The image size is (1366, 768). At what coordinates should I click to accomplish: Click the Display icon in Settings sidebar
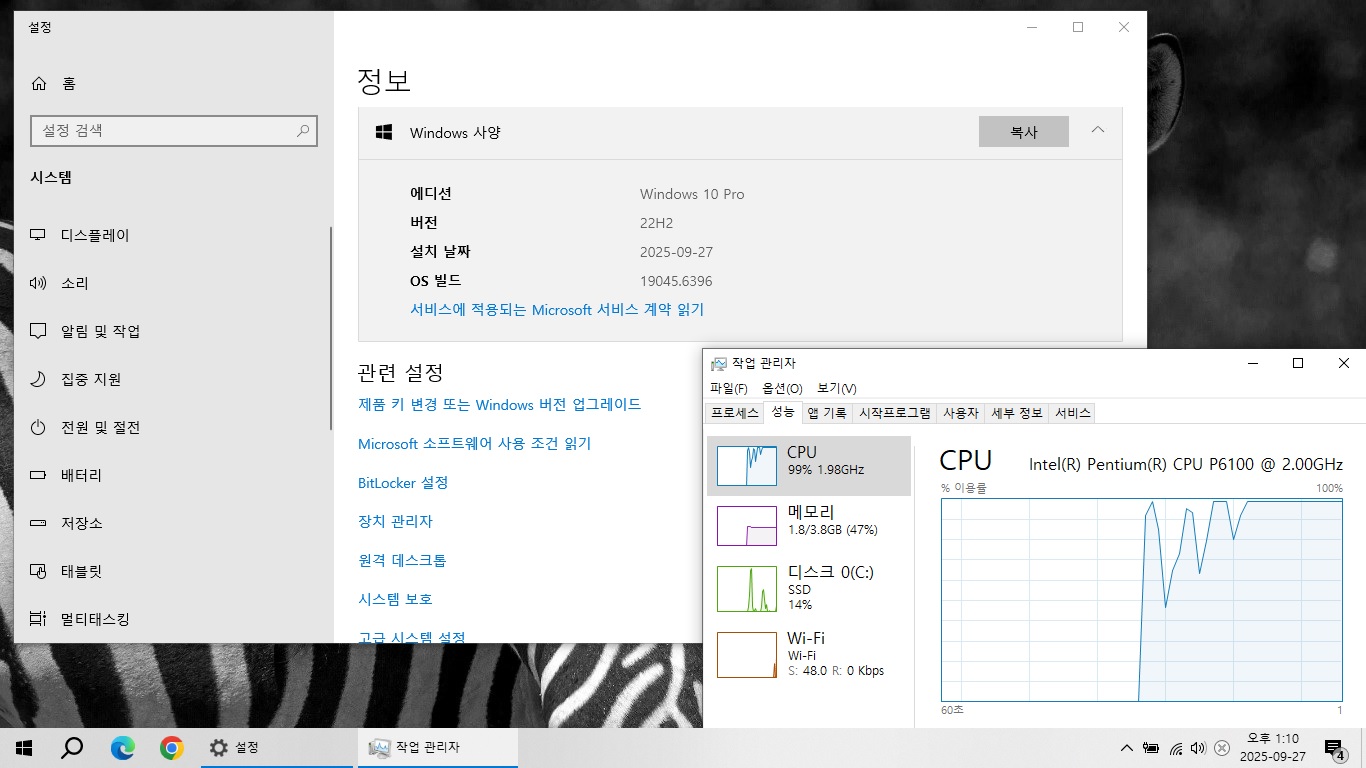39,235
